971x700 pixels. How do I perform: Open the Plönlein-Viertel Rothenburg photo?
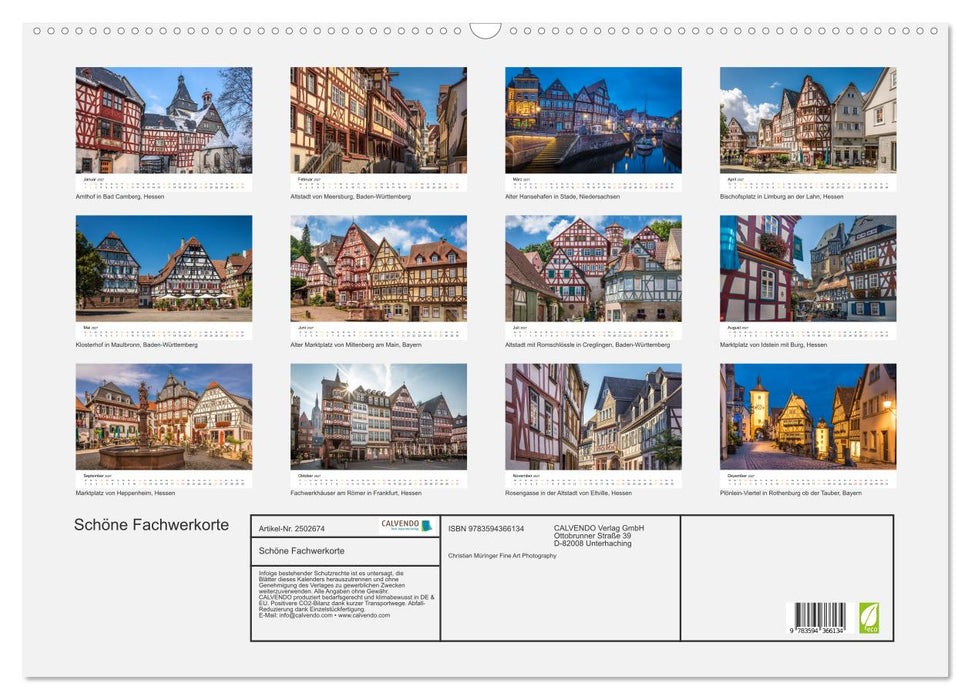pos(808,416)
